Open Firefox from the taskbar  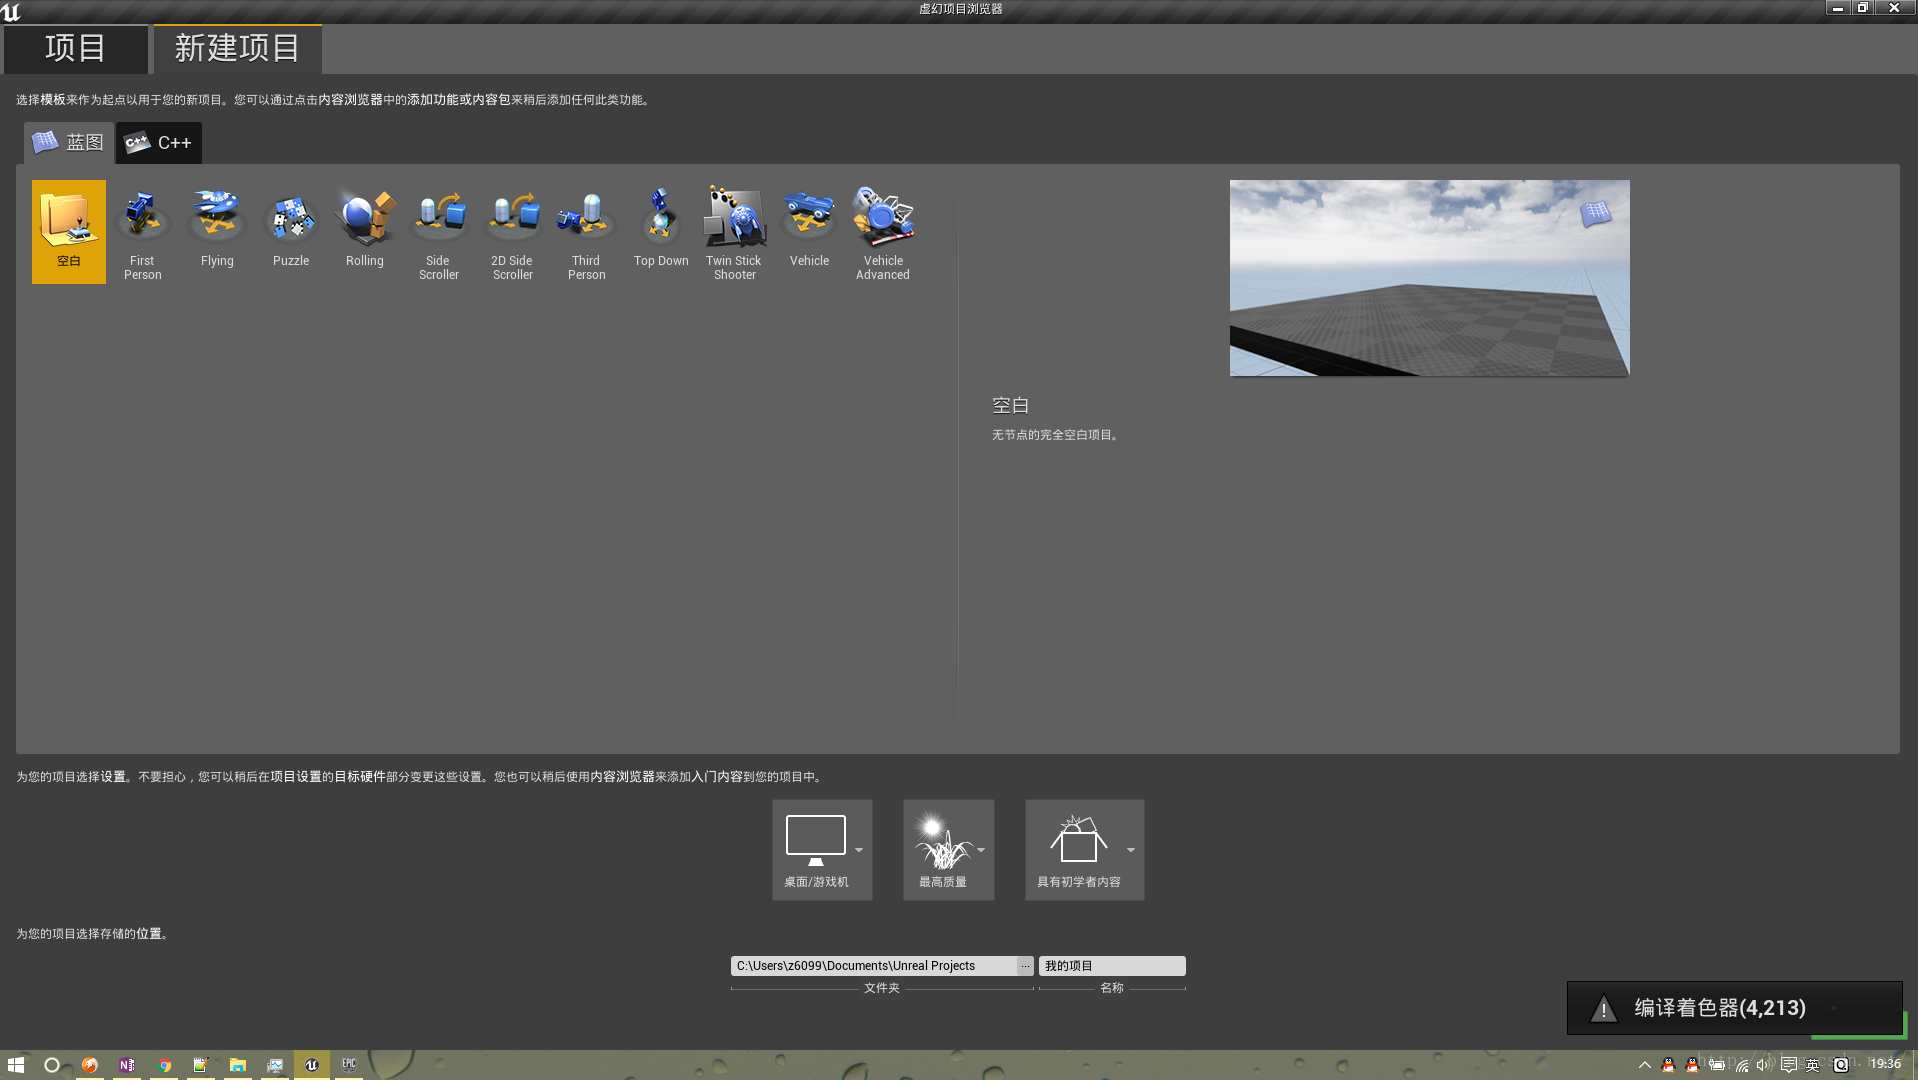coord(90,1065)
